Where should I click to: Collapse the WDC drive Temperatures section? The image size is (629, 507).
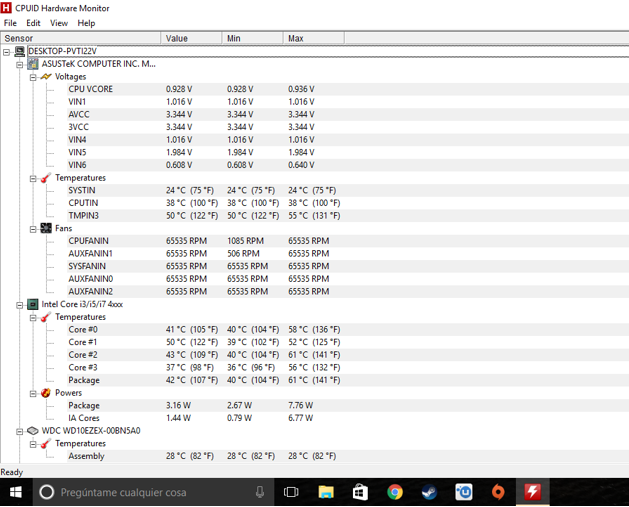[x=33, y=444]
